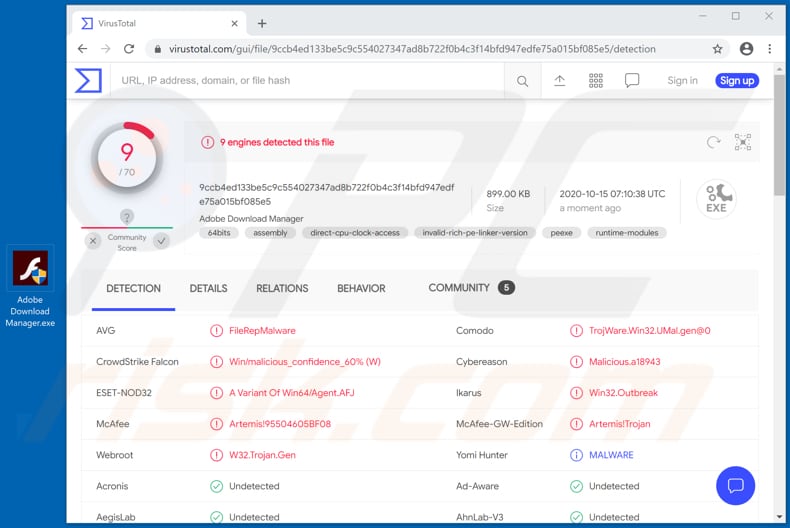Click the direct-cpu-clock-access tag
Viewport: 790px width, 528px height.
(355, 233)
